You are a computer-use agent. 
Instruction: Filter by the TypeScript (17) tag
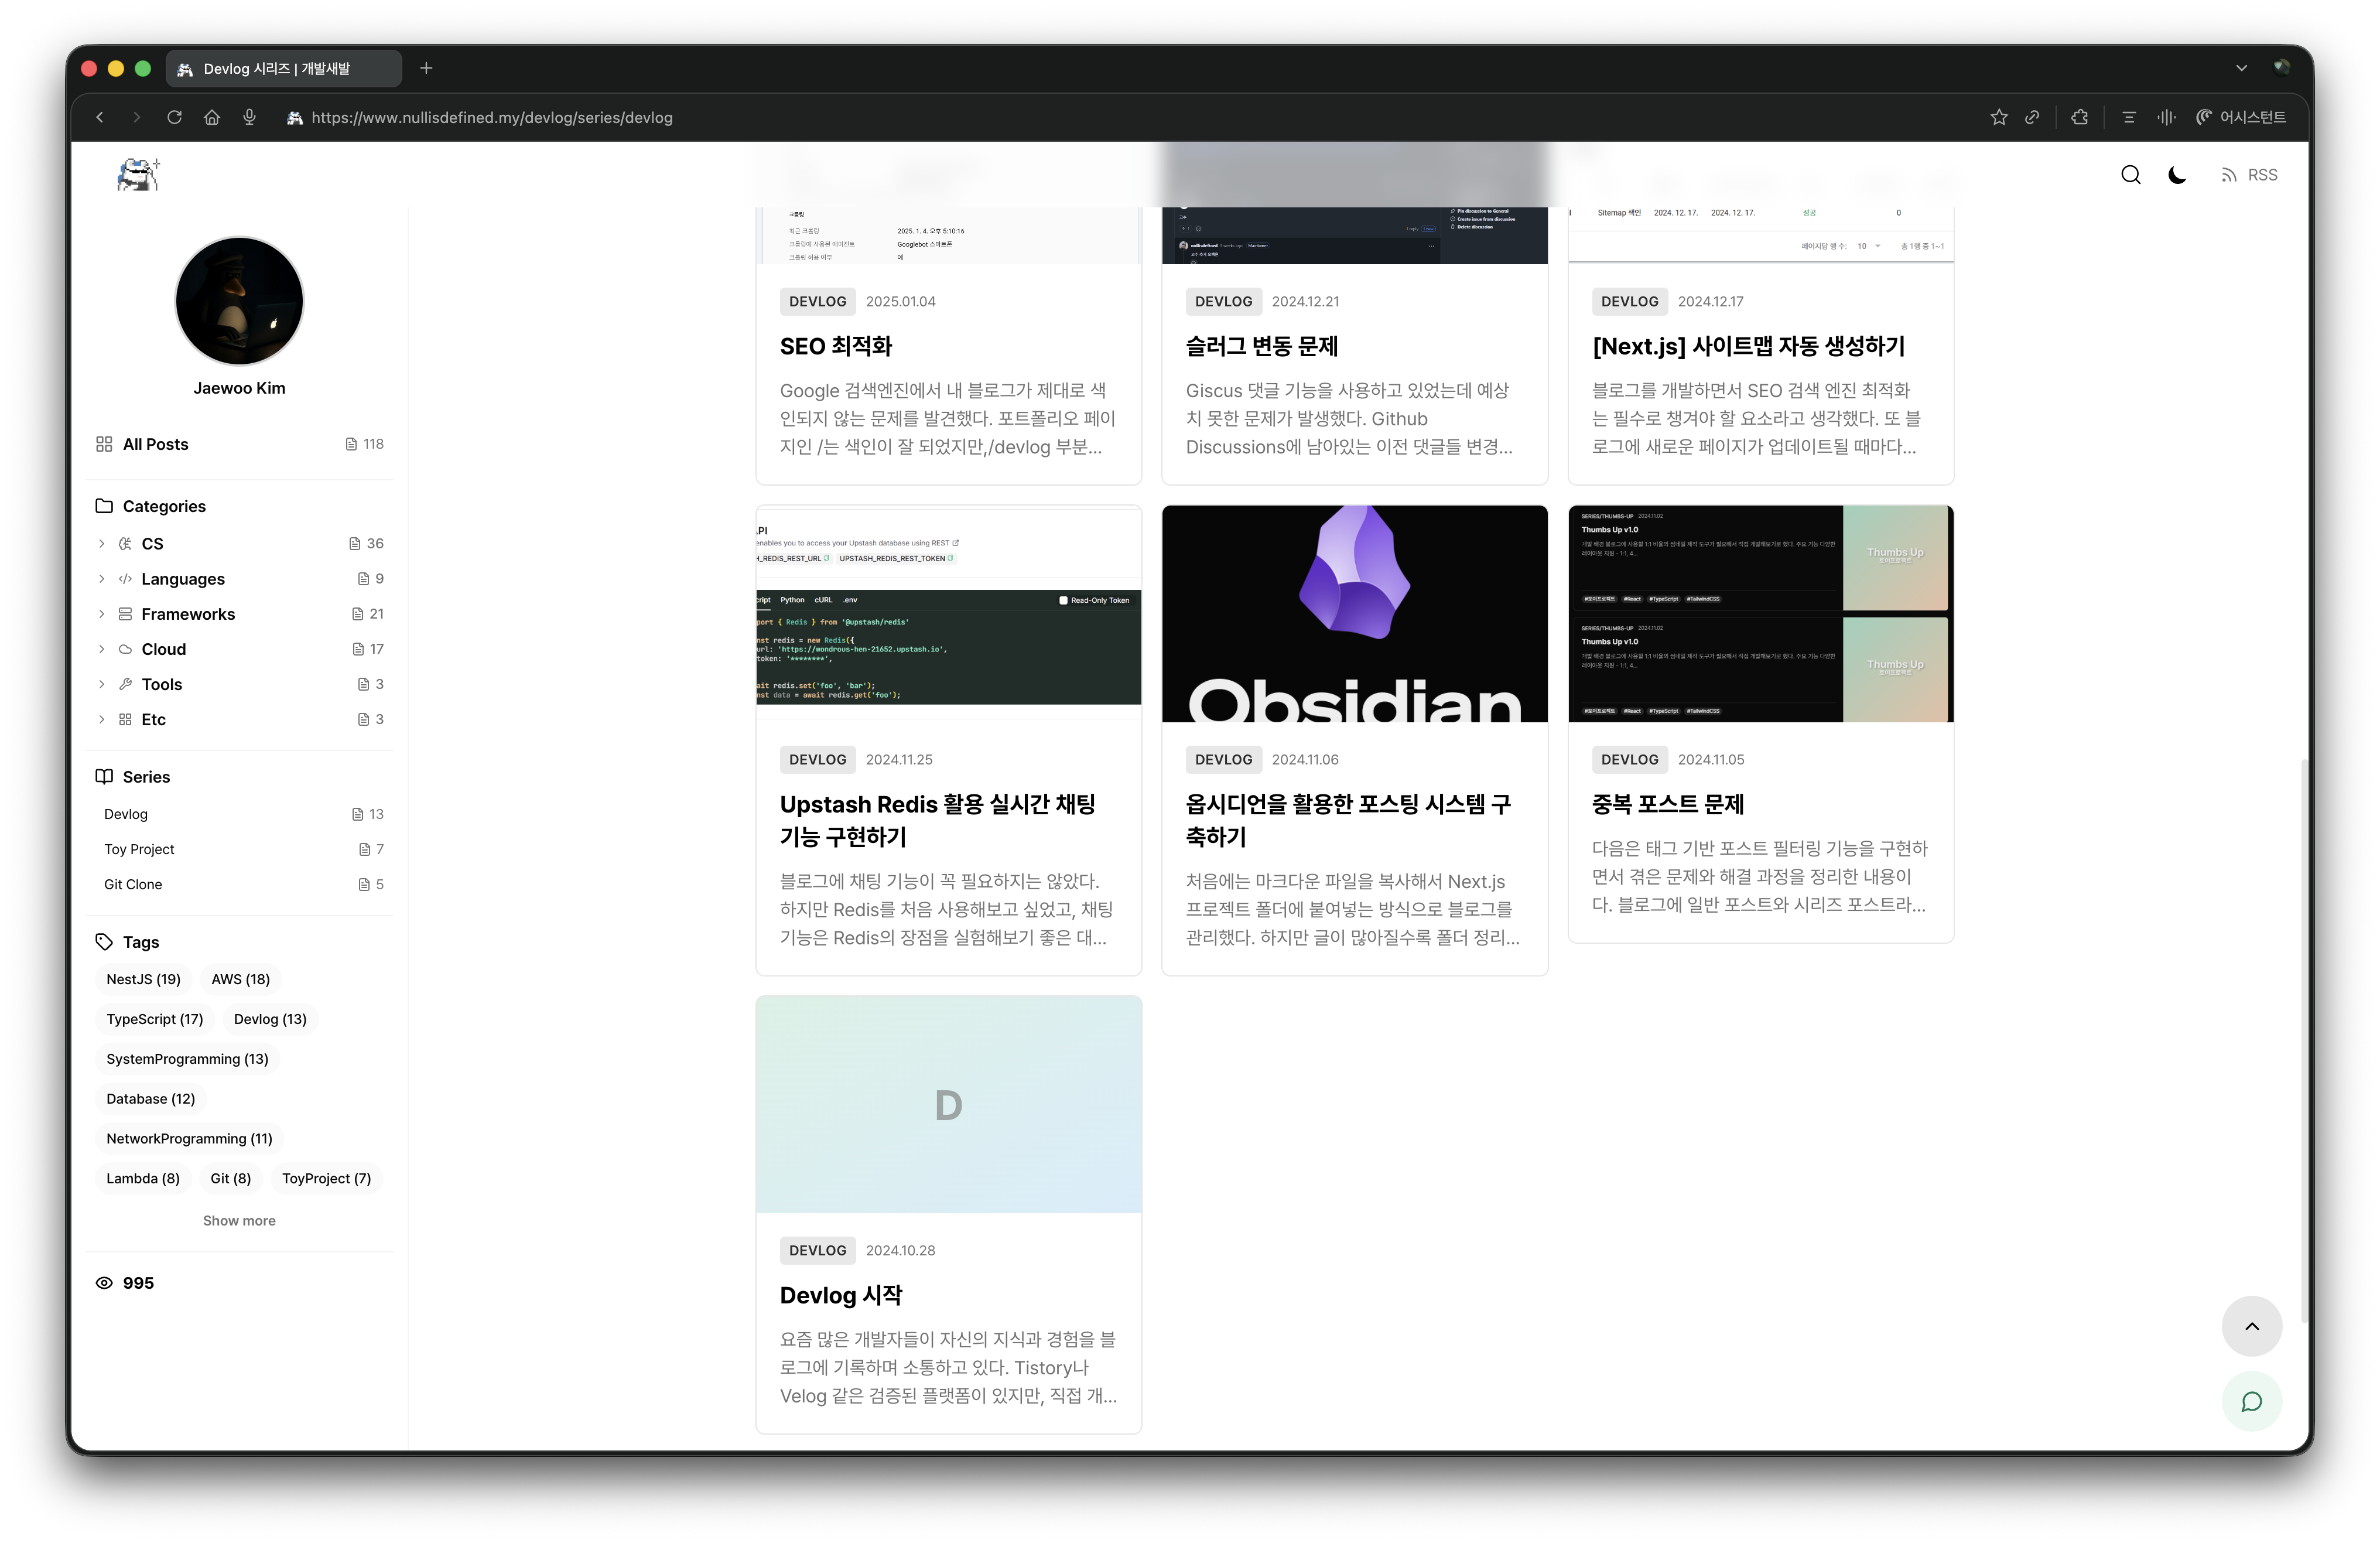(155, 1019)
